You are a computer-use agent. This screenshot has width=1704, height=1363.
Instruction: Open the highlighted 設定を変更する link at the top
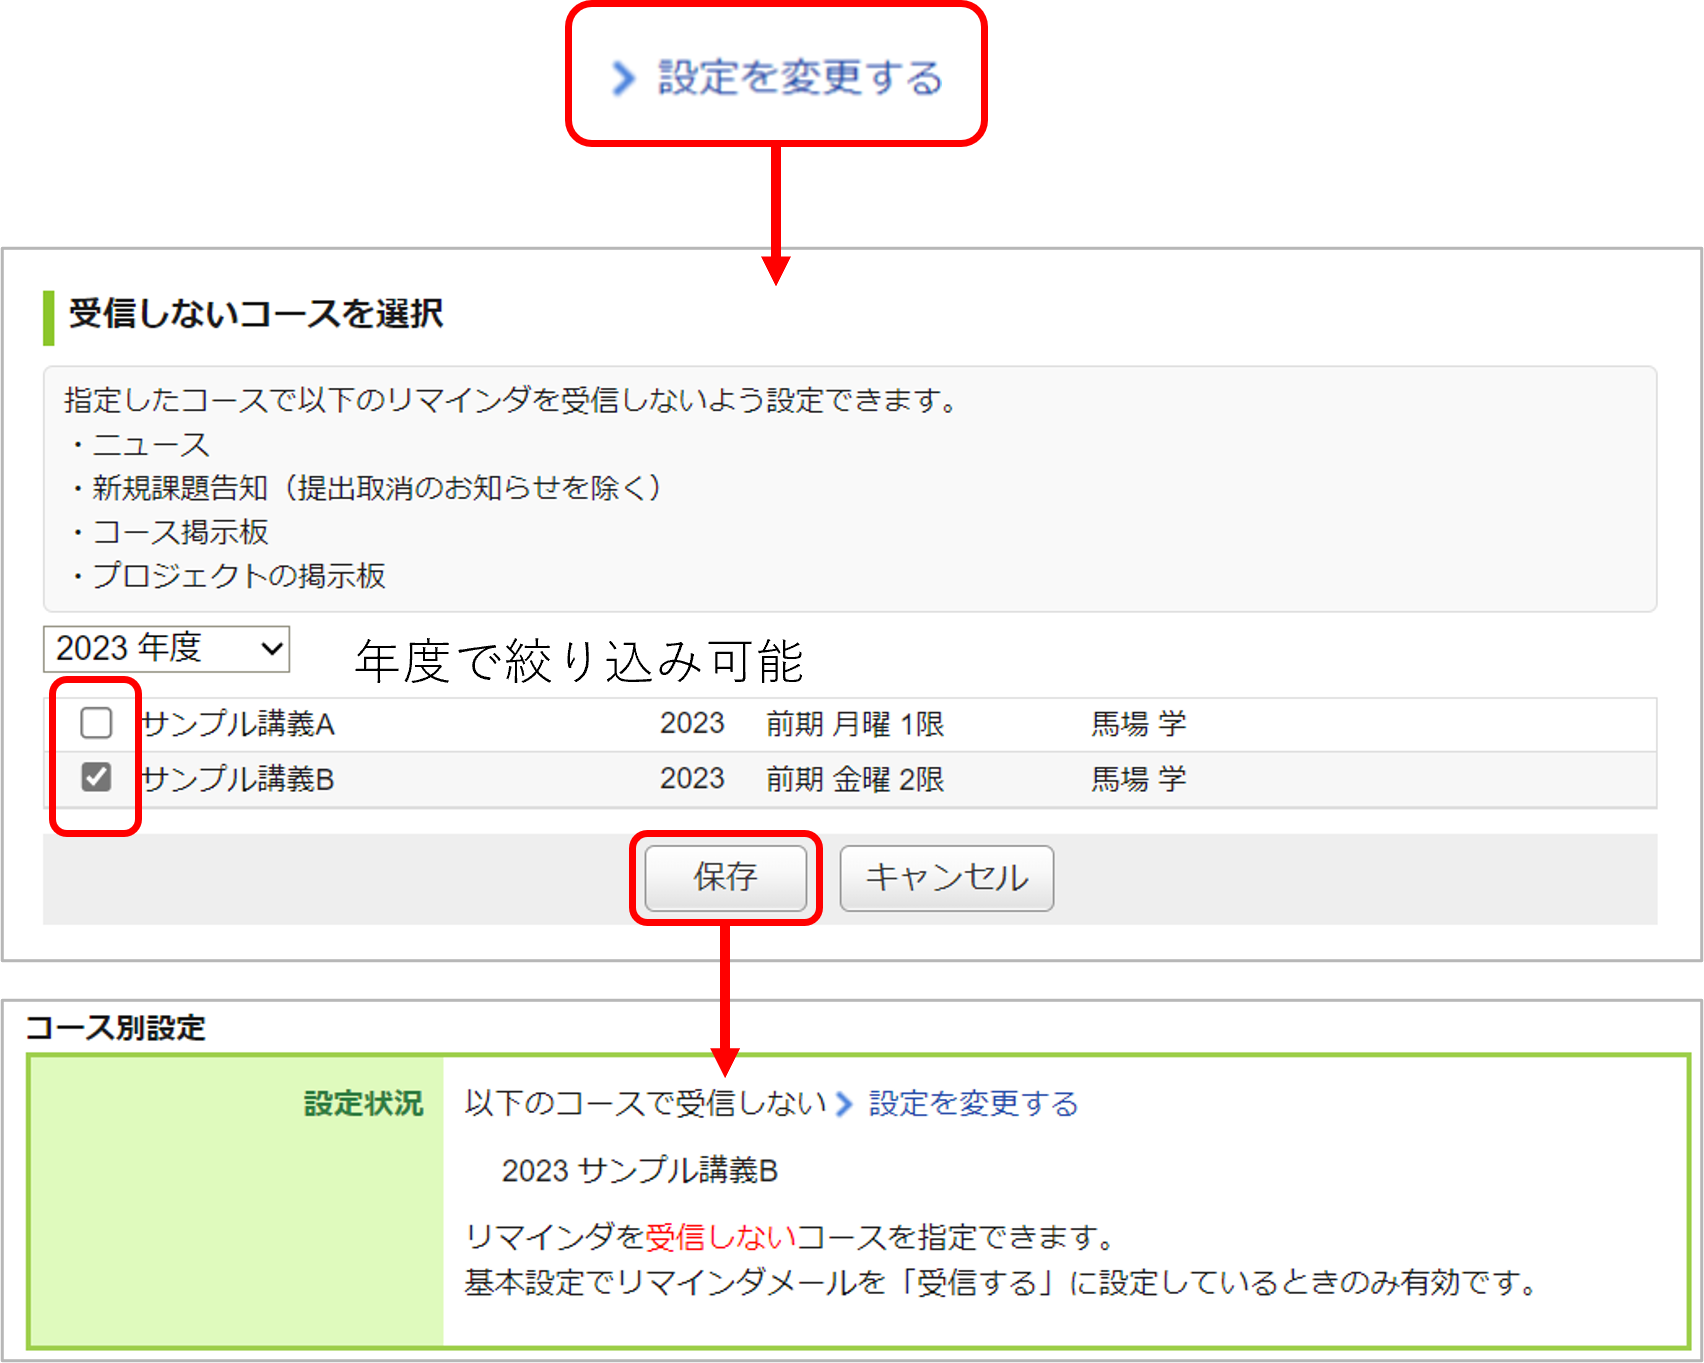tap(800, 78)
